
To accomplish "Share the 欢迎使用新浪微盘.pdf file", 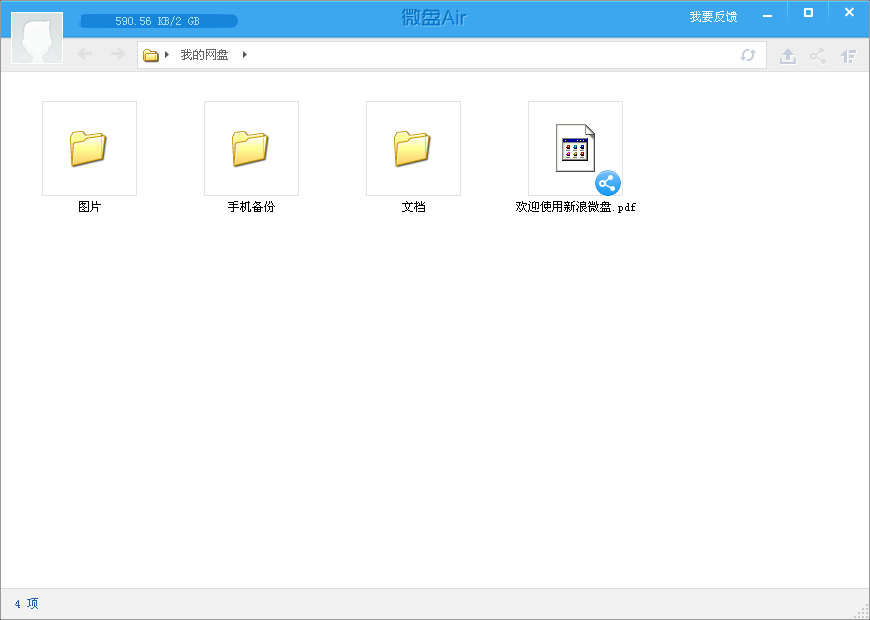I will 607,183.
